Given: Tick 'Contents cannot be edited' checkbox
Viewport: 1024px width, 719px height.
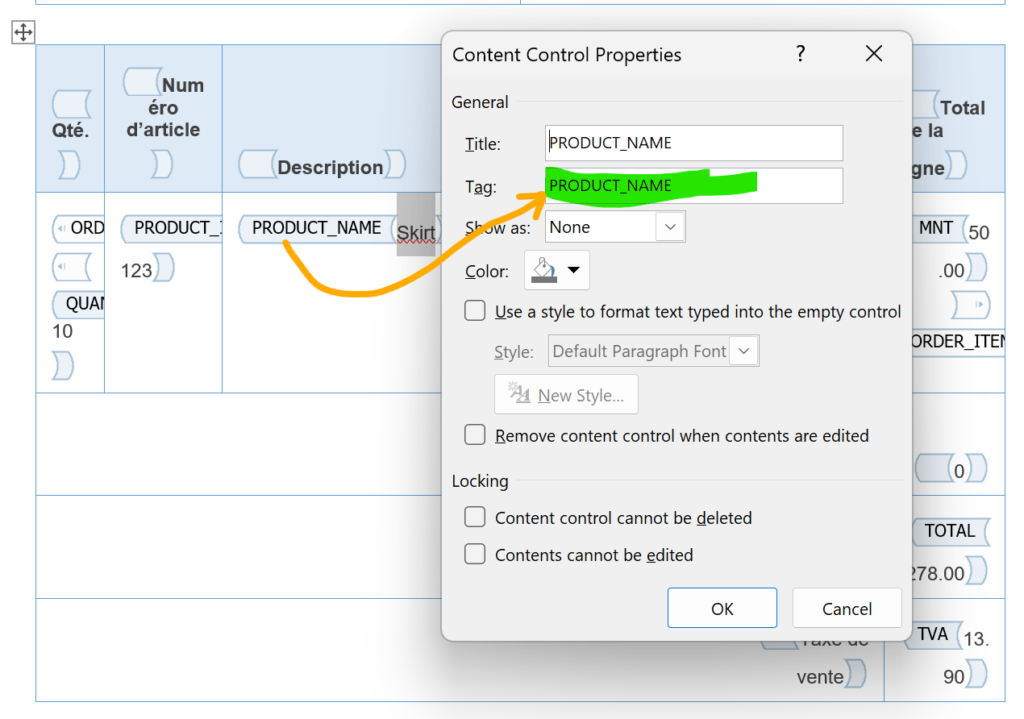Looking at the screenshot, I should [475, 554].
